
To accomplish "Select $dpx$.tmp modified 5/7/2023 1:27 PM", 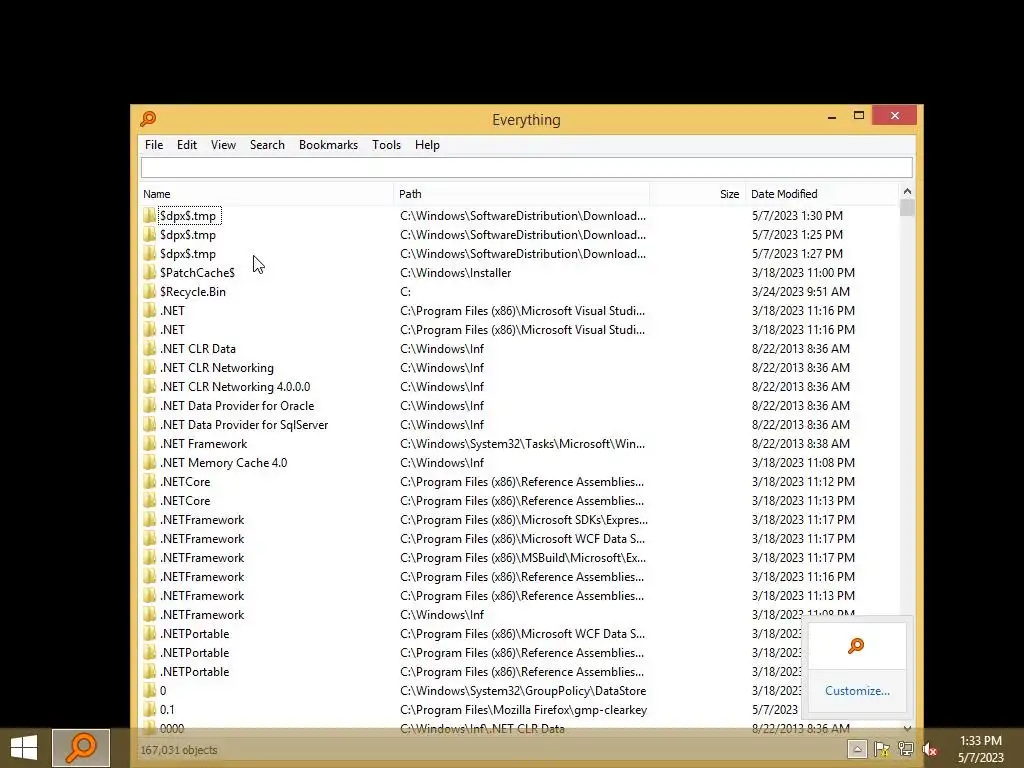I will 188,253.
